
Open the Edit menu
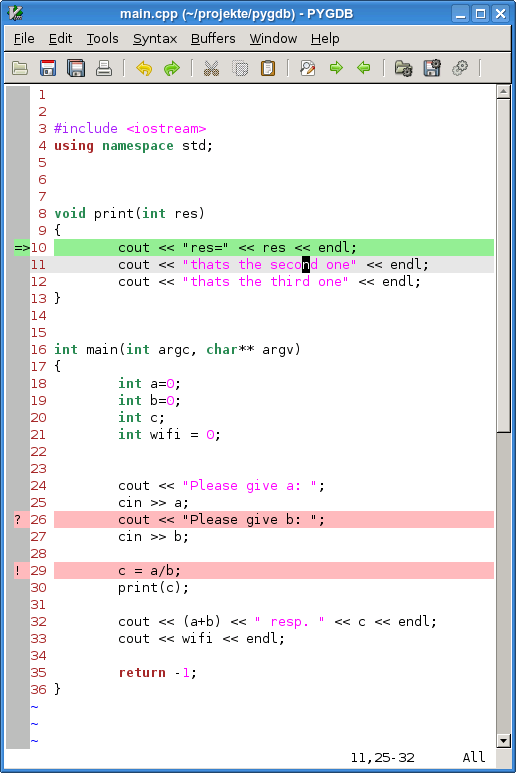click(x=60, y=38)
